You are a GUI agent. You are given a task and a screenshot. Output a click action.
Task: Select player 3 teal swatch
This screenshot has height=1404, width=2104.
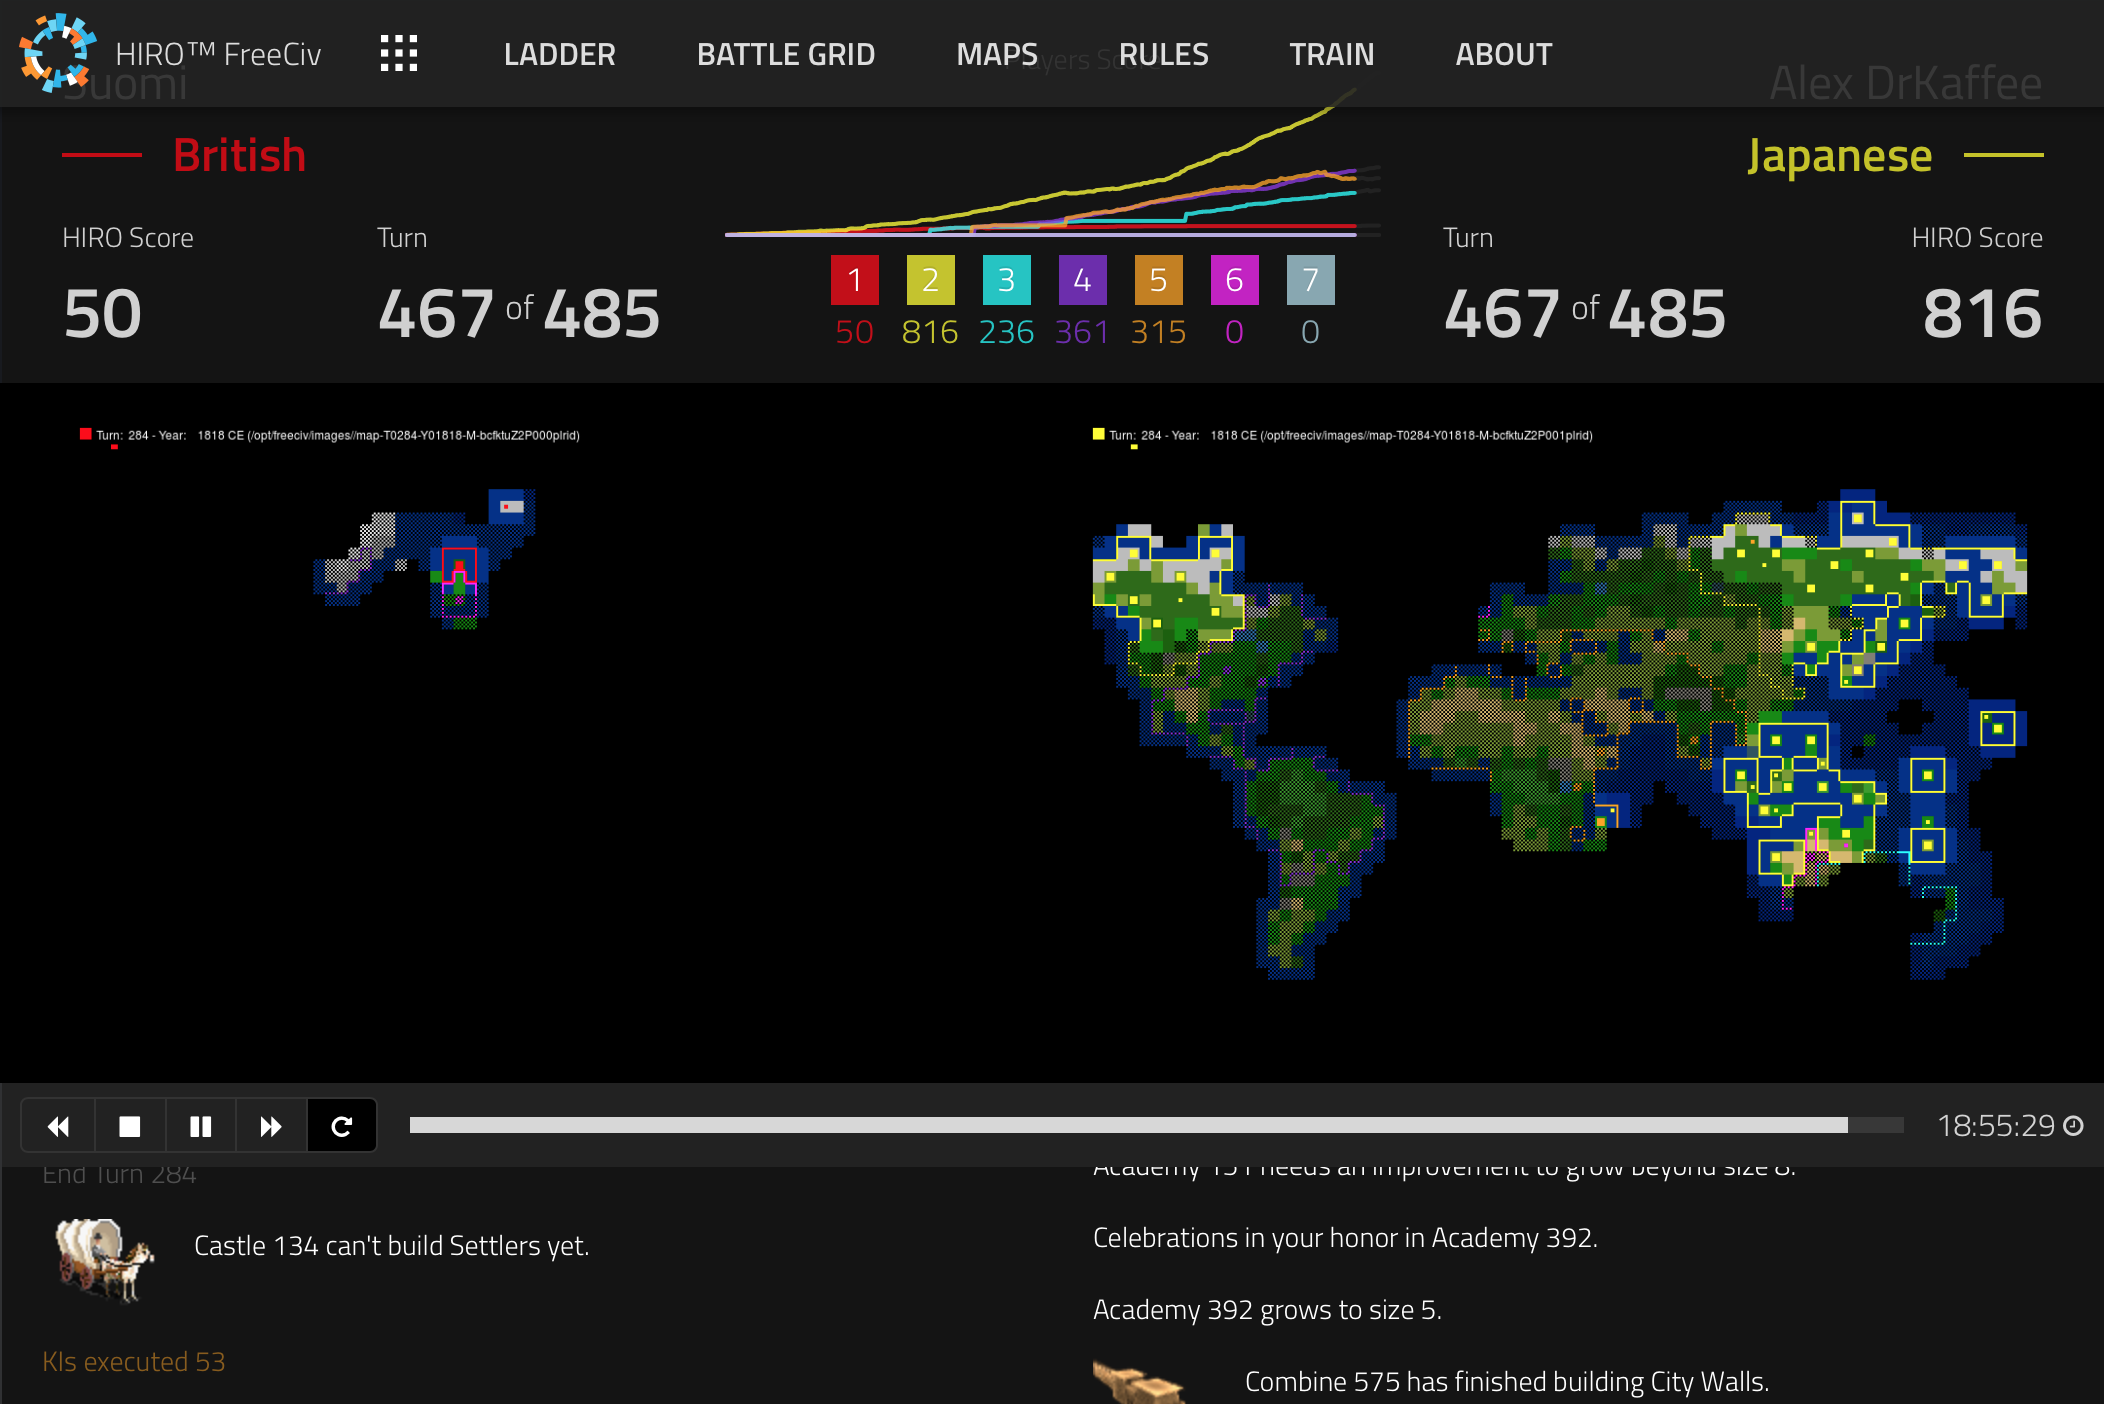1006,280
